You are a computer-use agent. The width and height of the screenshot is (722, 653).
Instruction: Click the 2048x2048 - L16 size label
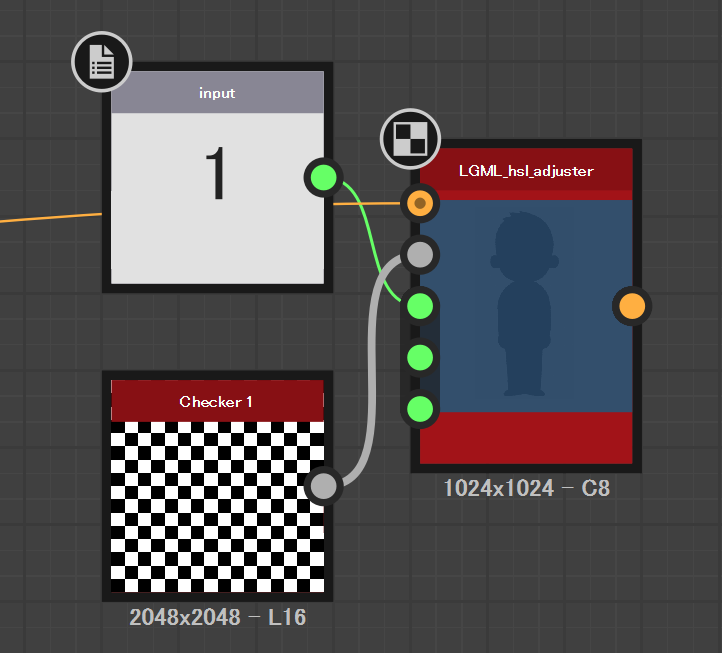pos(217,618)
